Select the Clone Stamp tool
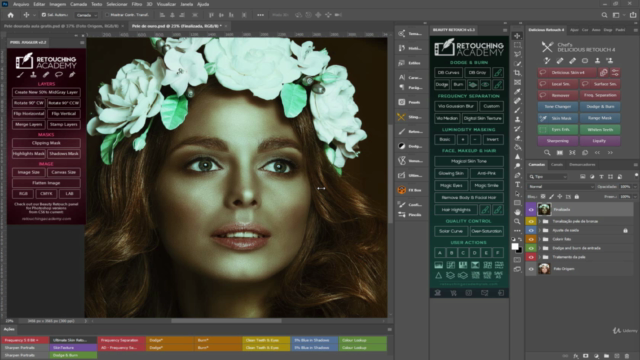The width and height of the screenshot is (640, 360). (517, 120)
